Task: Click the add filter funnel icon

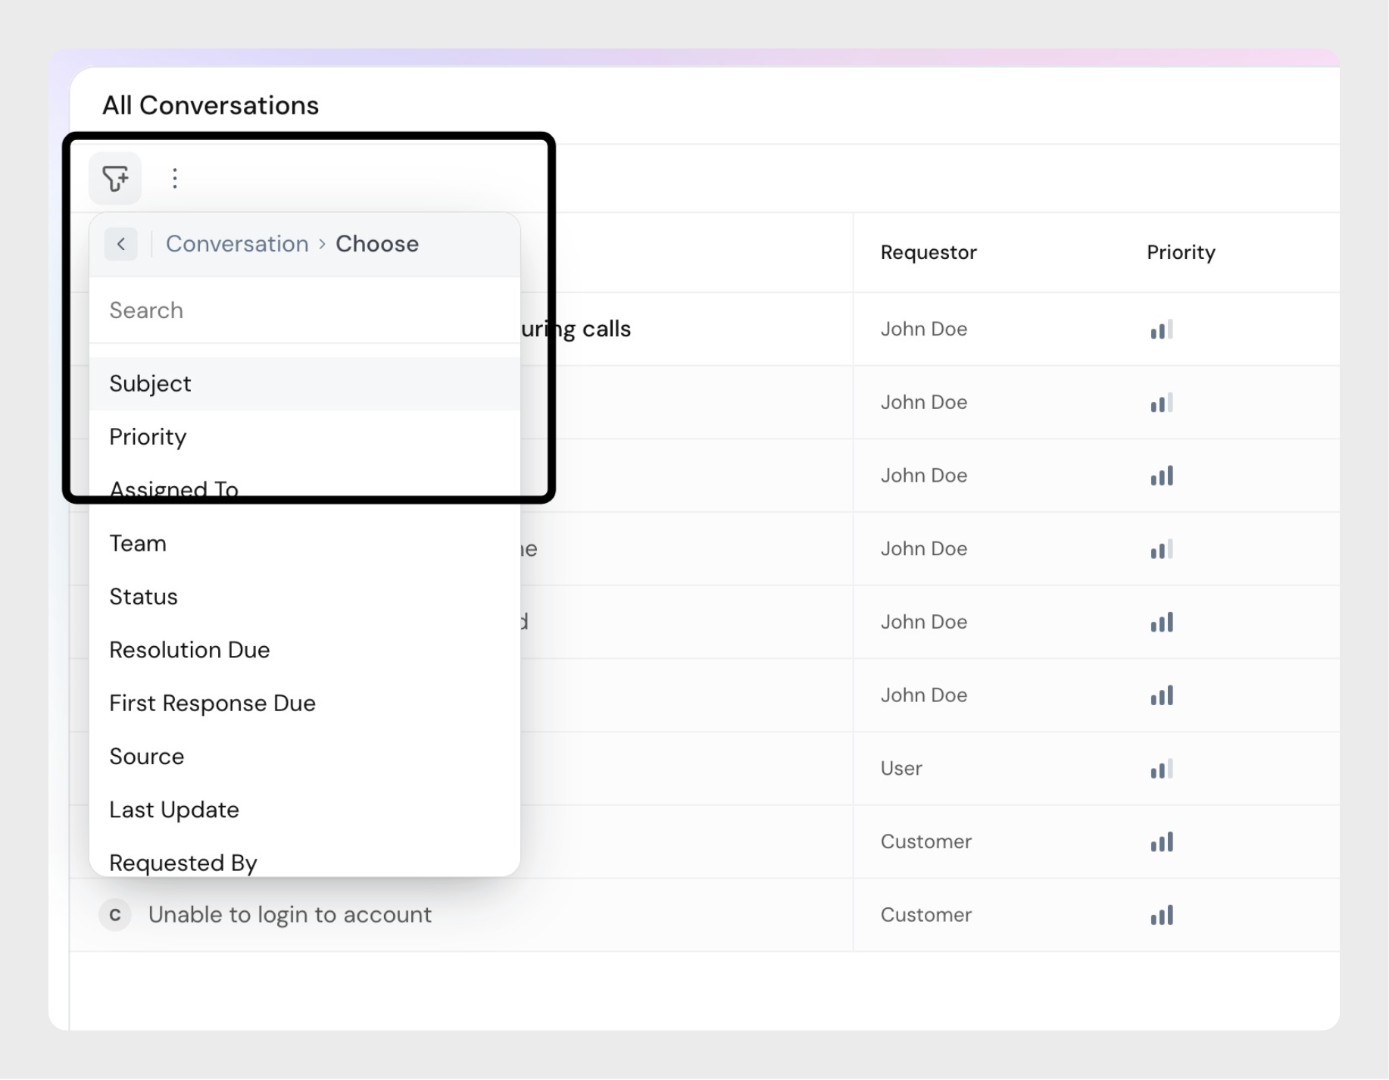Action: pyautogui.click(x=115, y=179)
